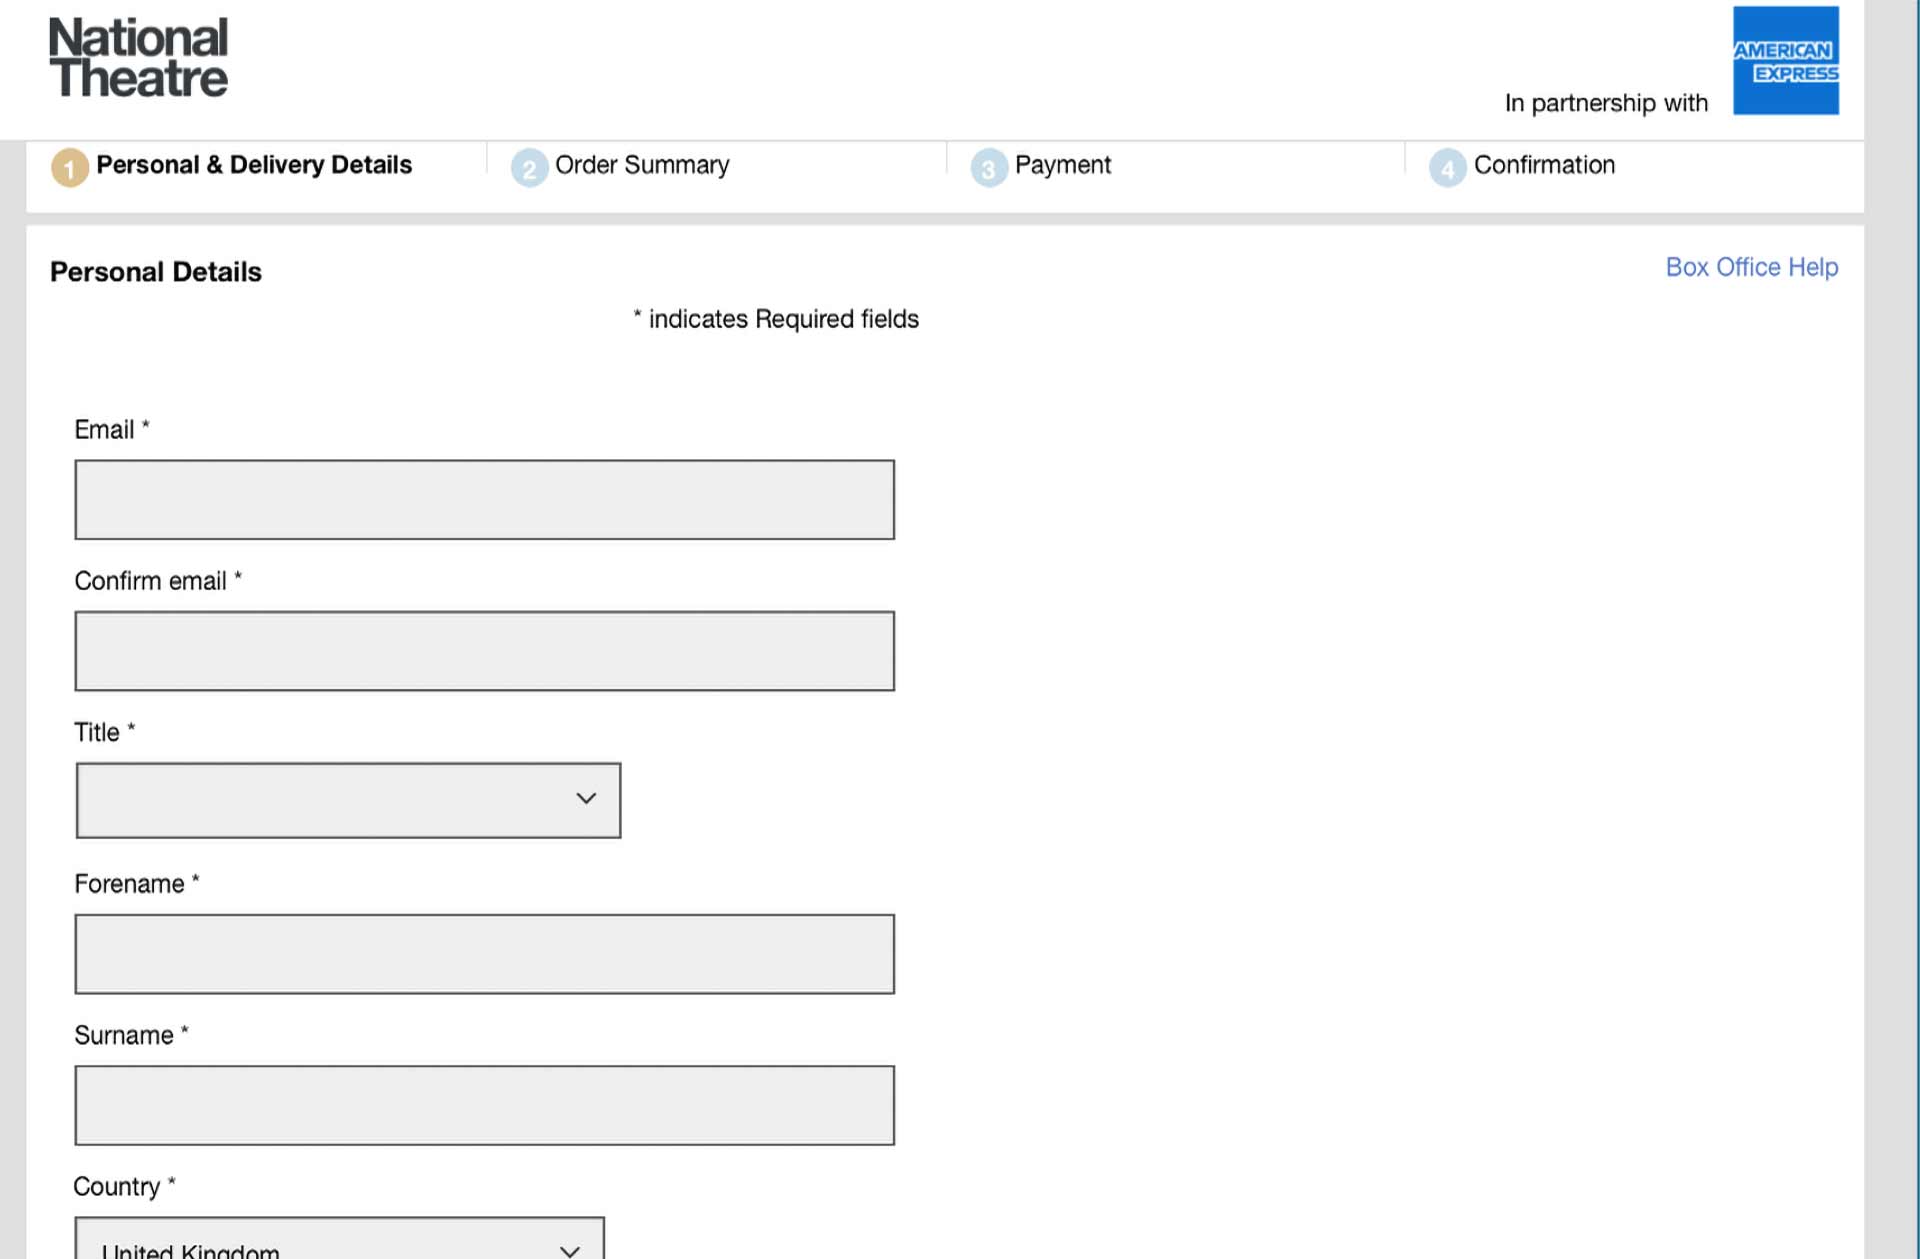Viewport: 1920px width, 1259px height.
Task: Open the Country dropdown showing United Kingdom
Action: [340, 1238]
